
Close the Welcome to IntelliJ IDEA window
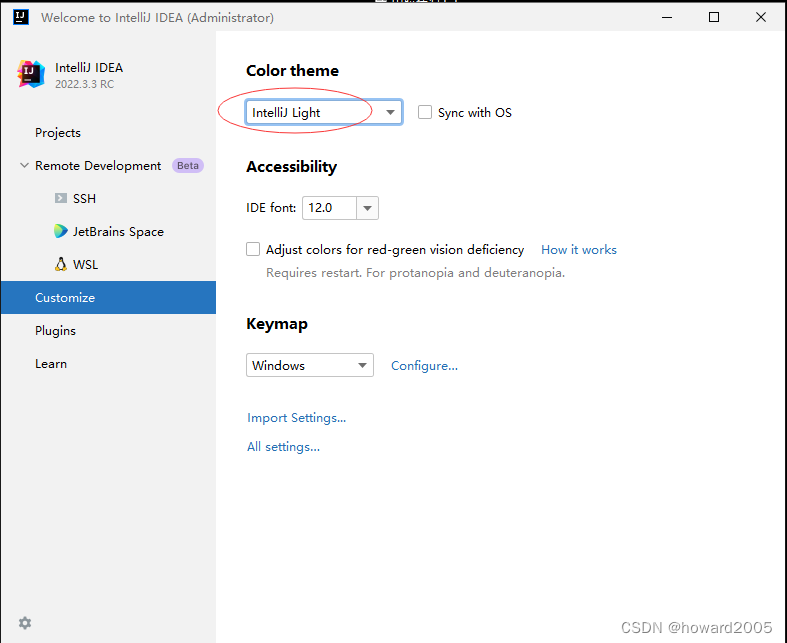(761, 17)
